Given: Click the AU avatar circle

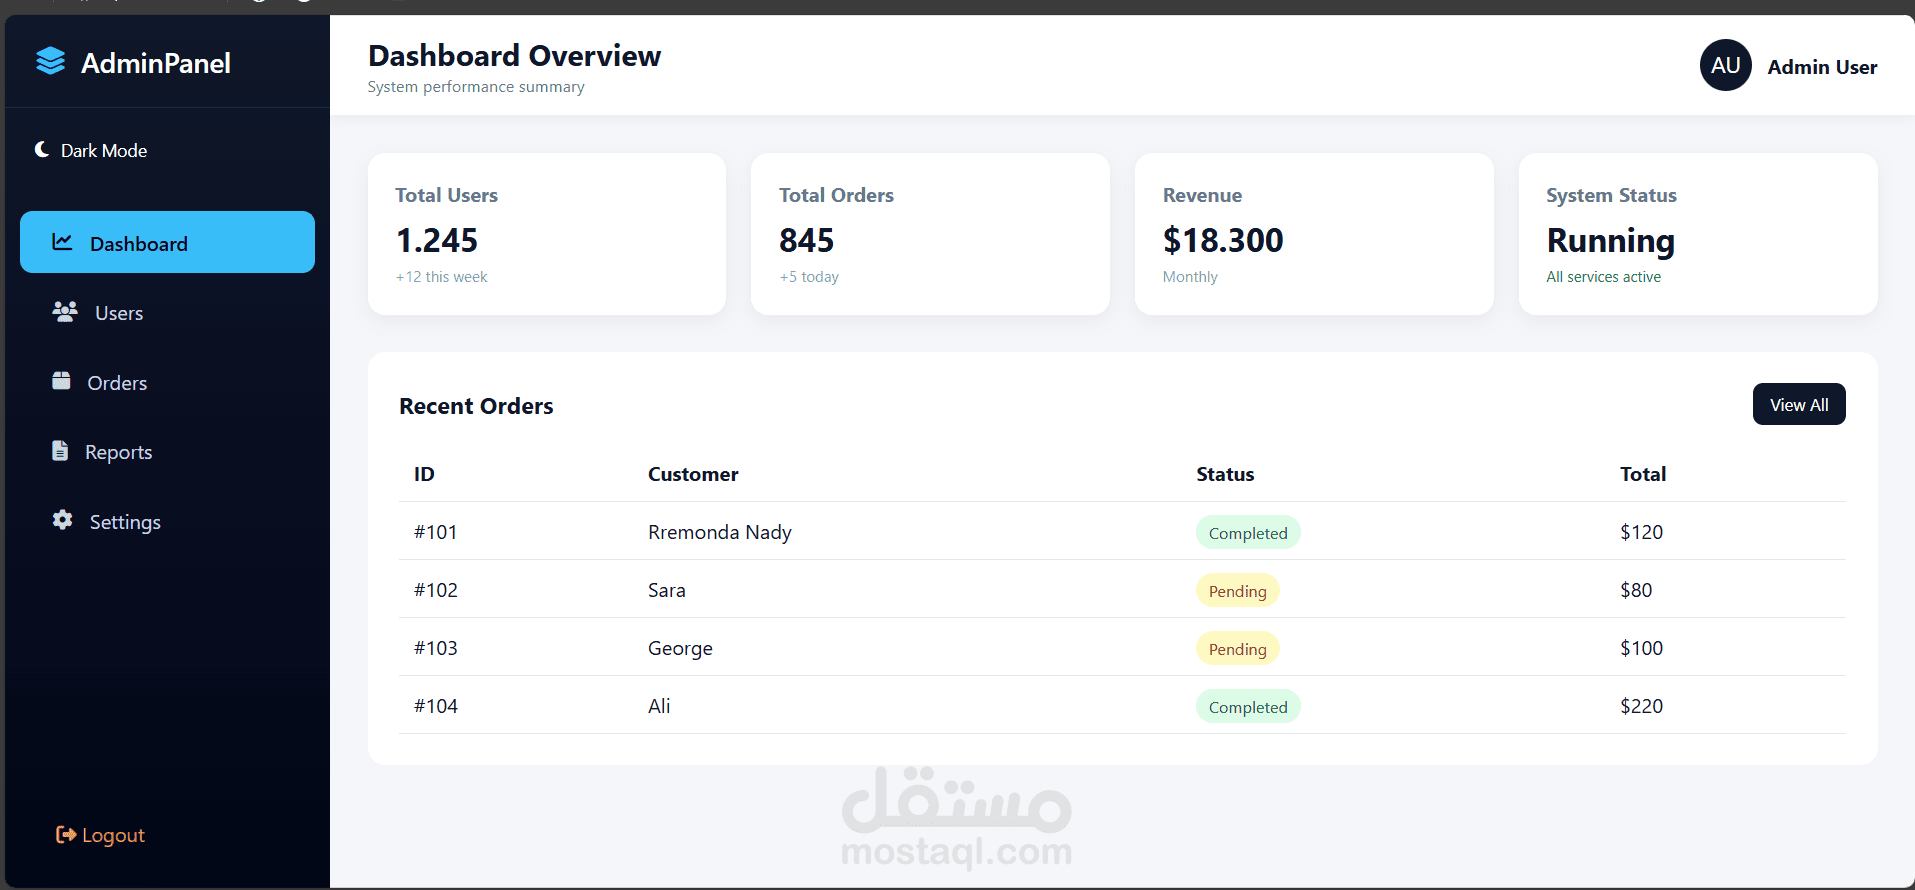Looking at the screenshot, I should 1725,65.
